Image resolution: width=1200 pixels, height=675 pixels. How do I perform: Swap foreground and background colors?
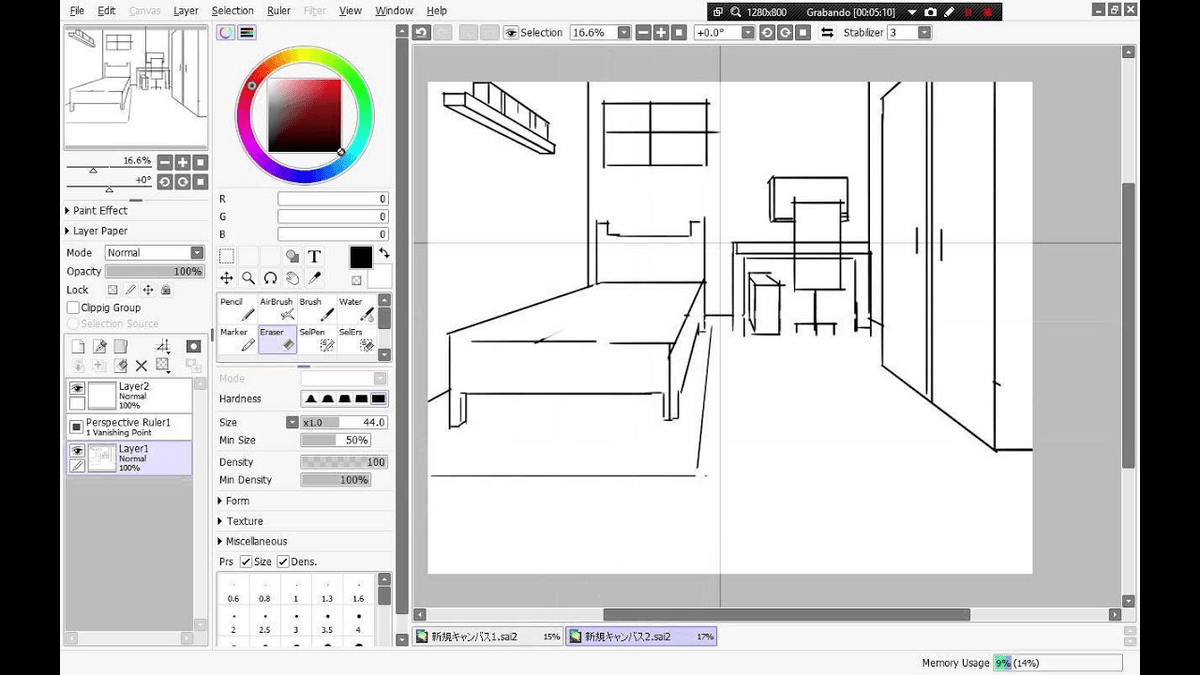click(384, 252)
